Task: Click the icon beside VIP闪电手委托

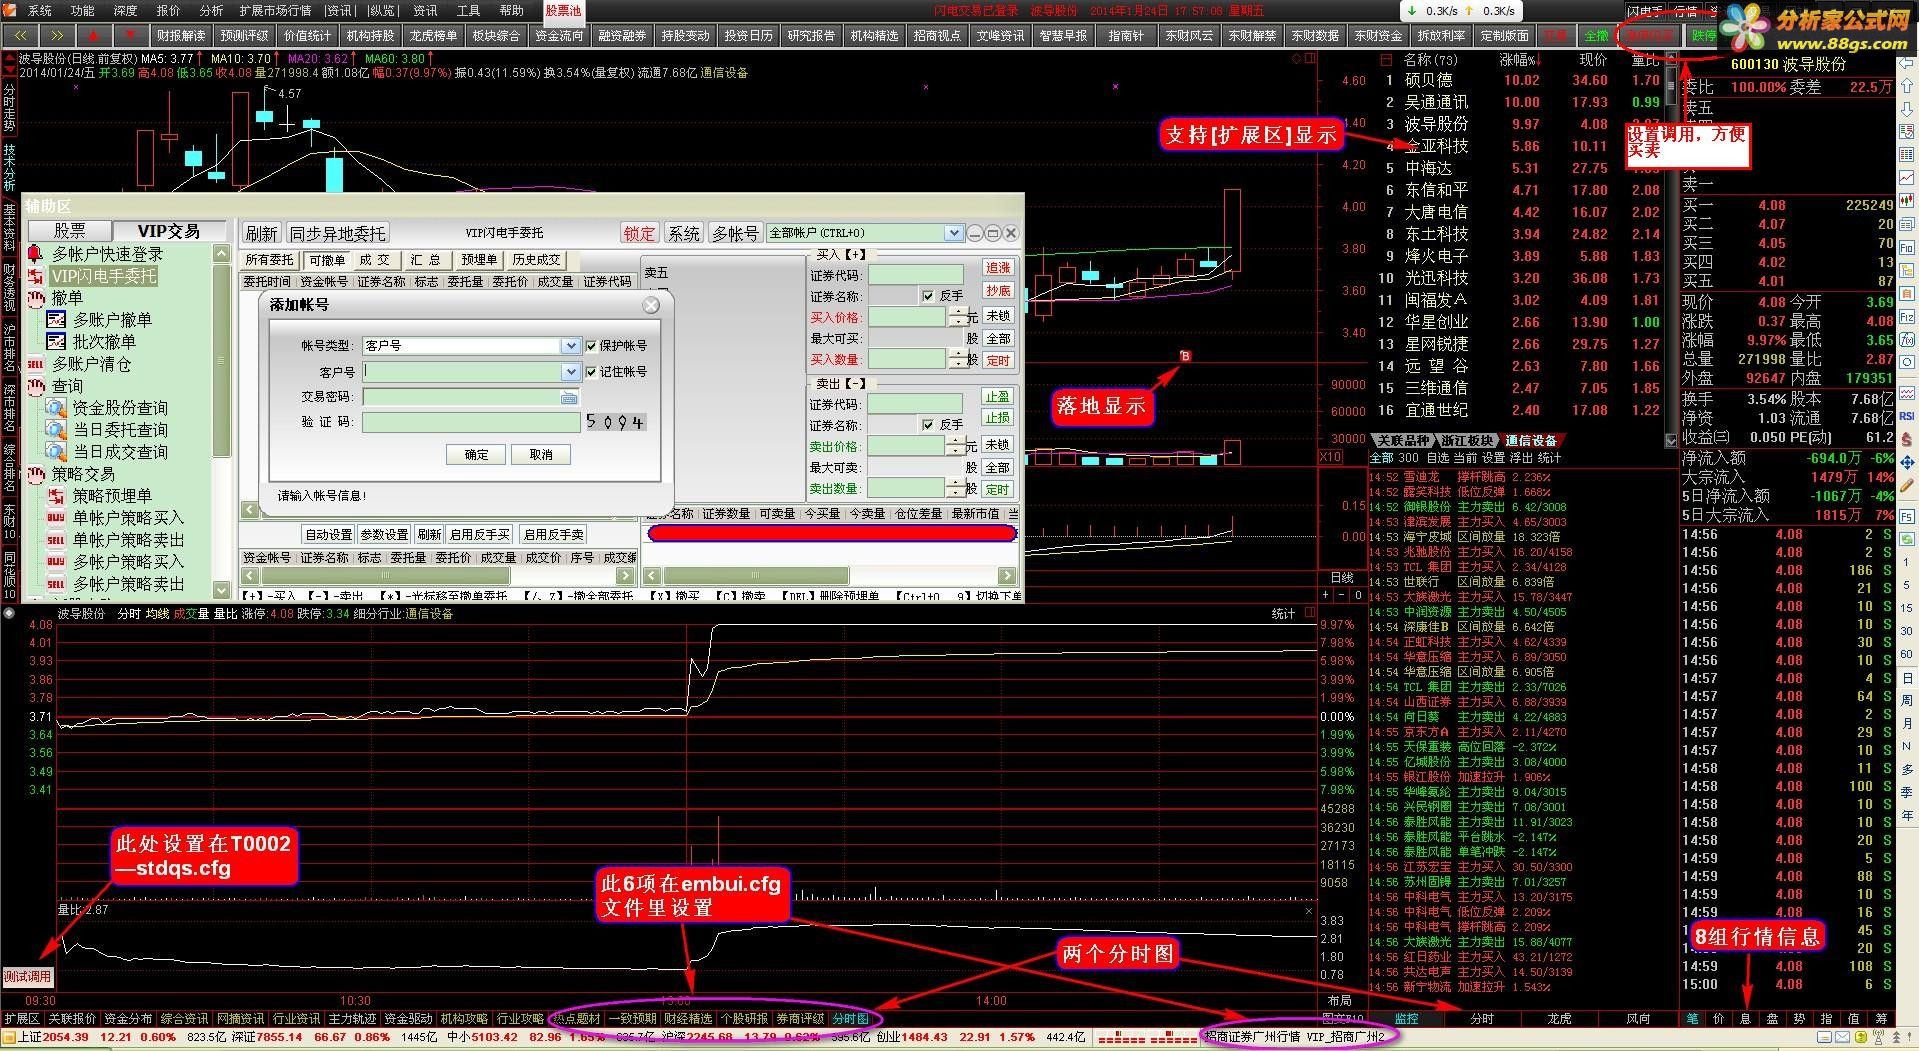Action: coord(35,276)
